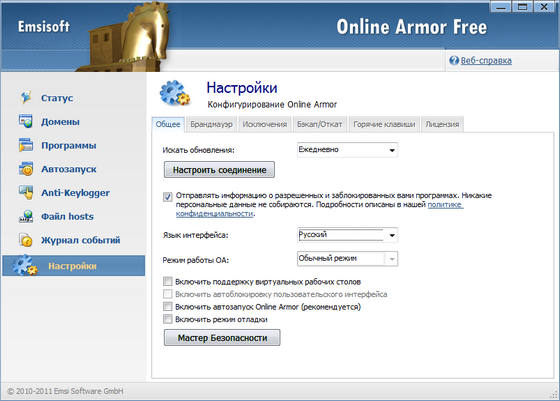560x401 pixels.
Task: Open the Исключения tab
Action: tap(265, 124)
